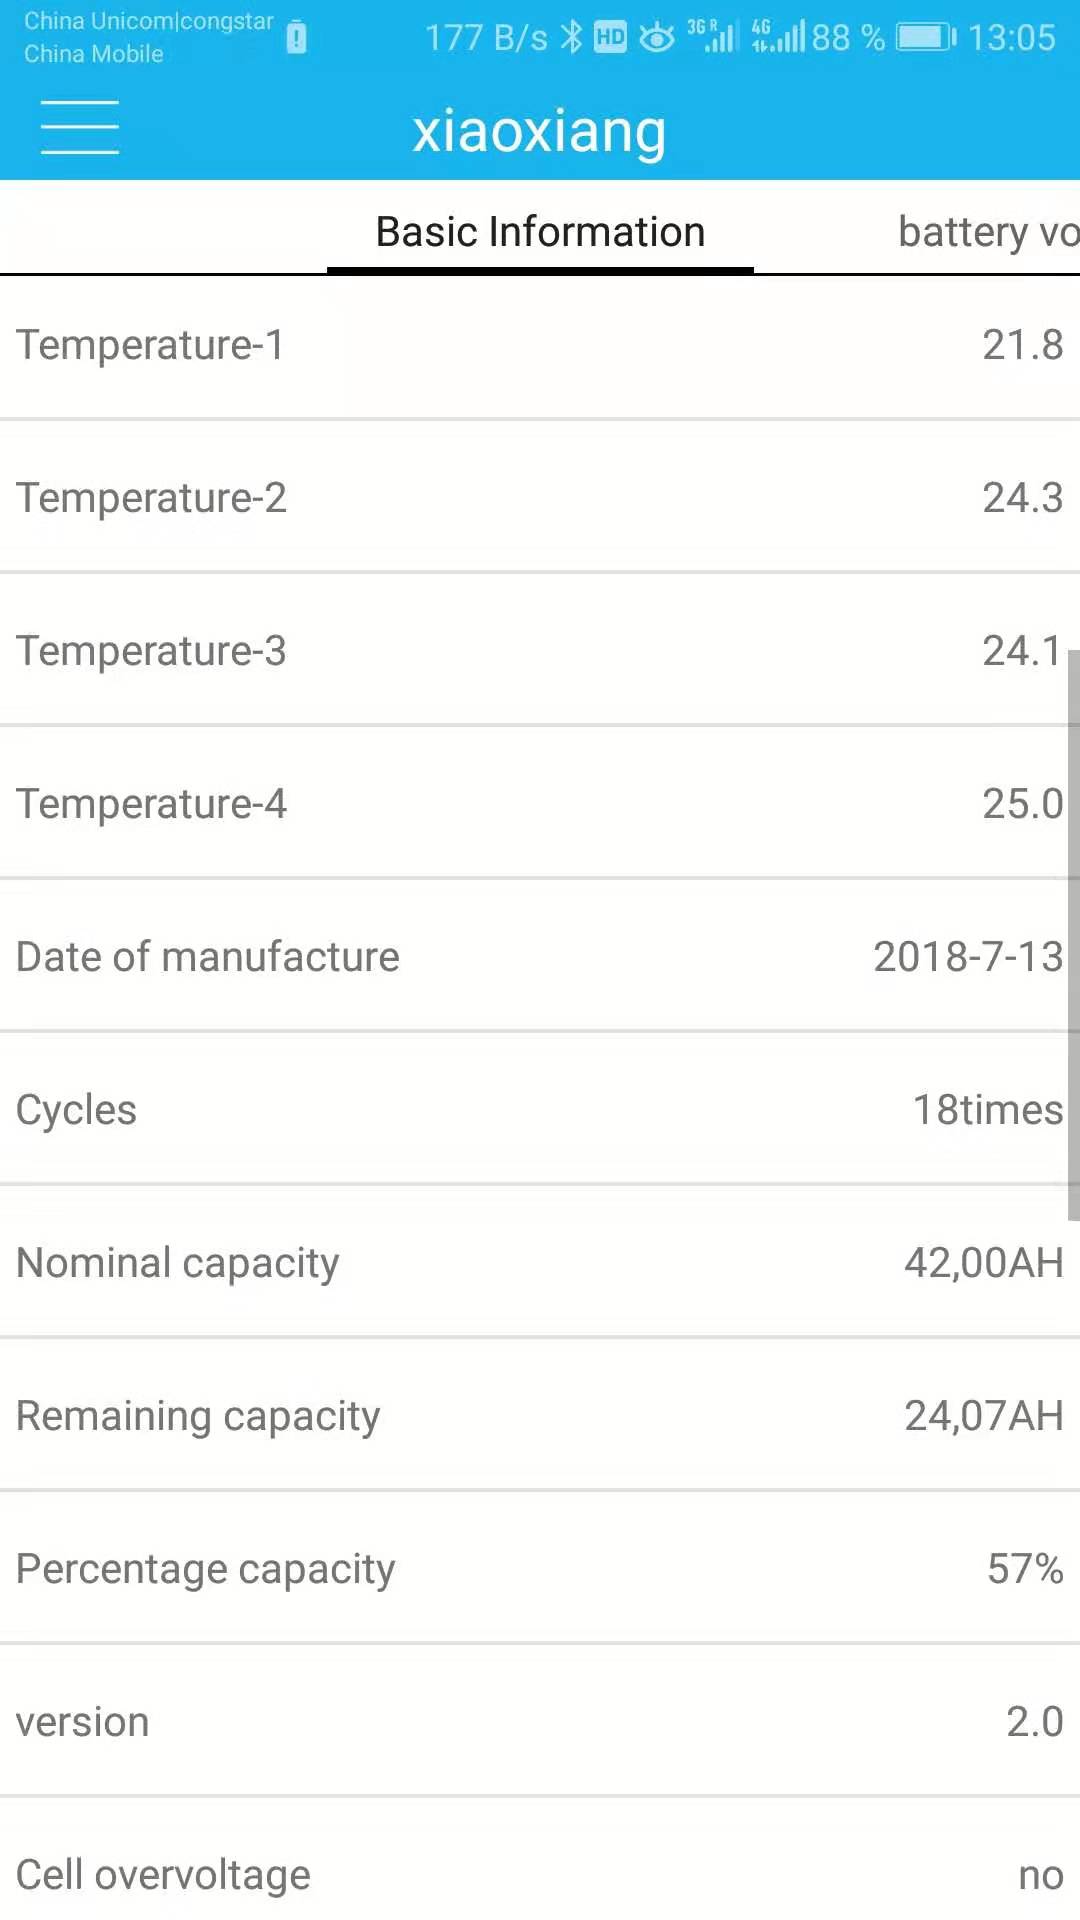Tap the Cycles row
Screen dimensions: 1080x1920
click(x=540, y=1110)
